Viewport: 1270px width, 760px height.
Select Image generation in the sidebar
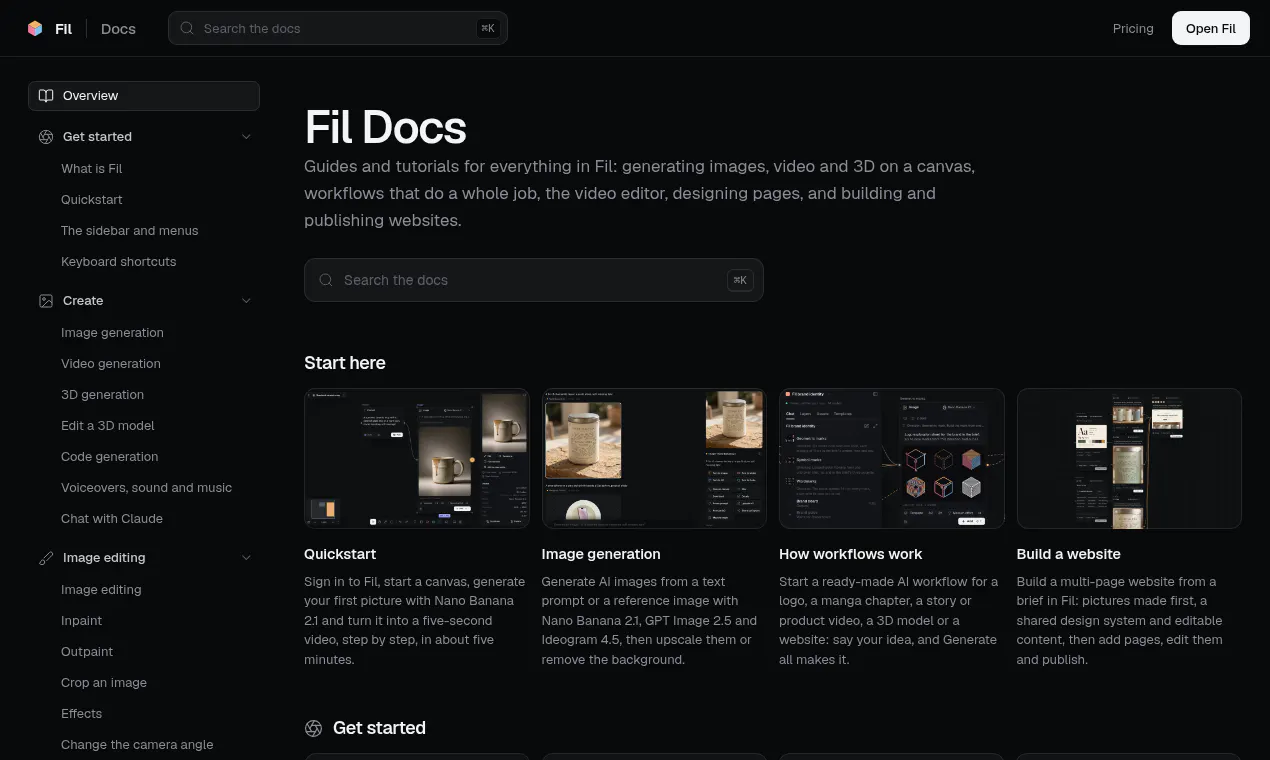[x=112, y=333]
